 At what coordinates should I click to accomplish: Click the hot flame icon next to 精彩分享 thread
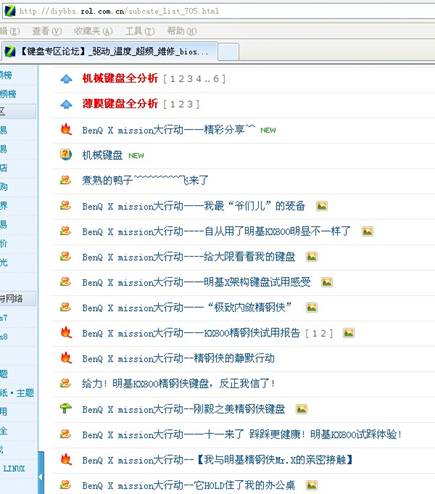click(x=66, y=129)
